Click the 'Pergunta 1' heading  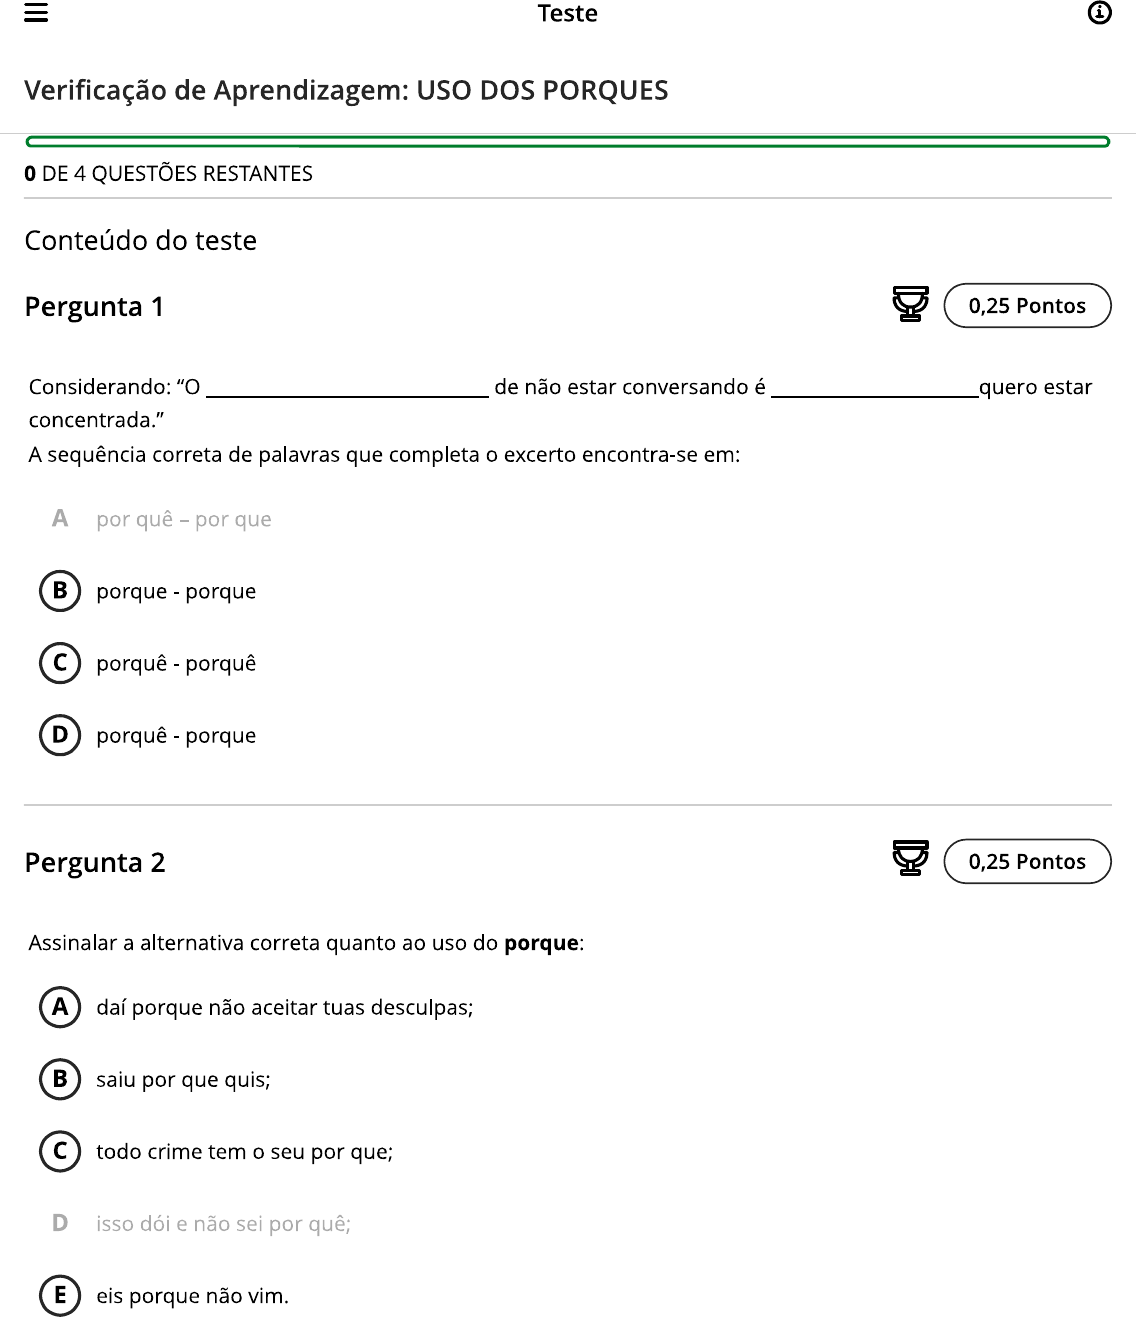click(94, 307)
